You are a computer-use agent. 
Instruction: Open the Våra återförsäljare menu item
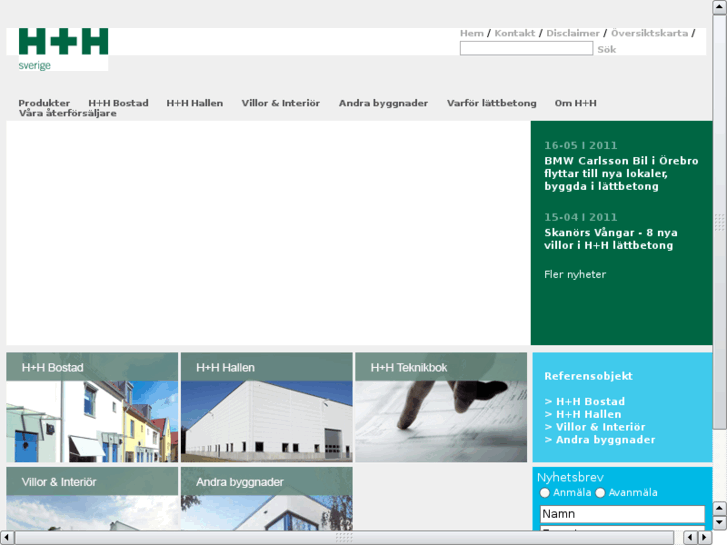pos(68,113)
